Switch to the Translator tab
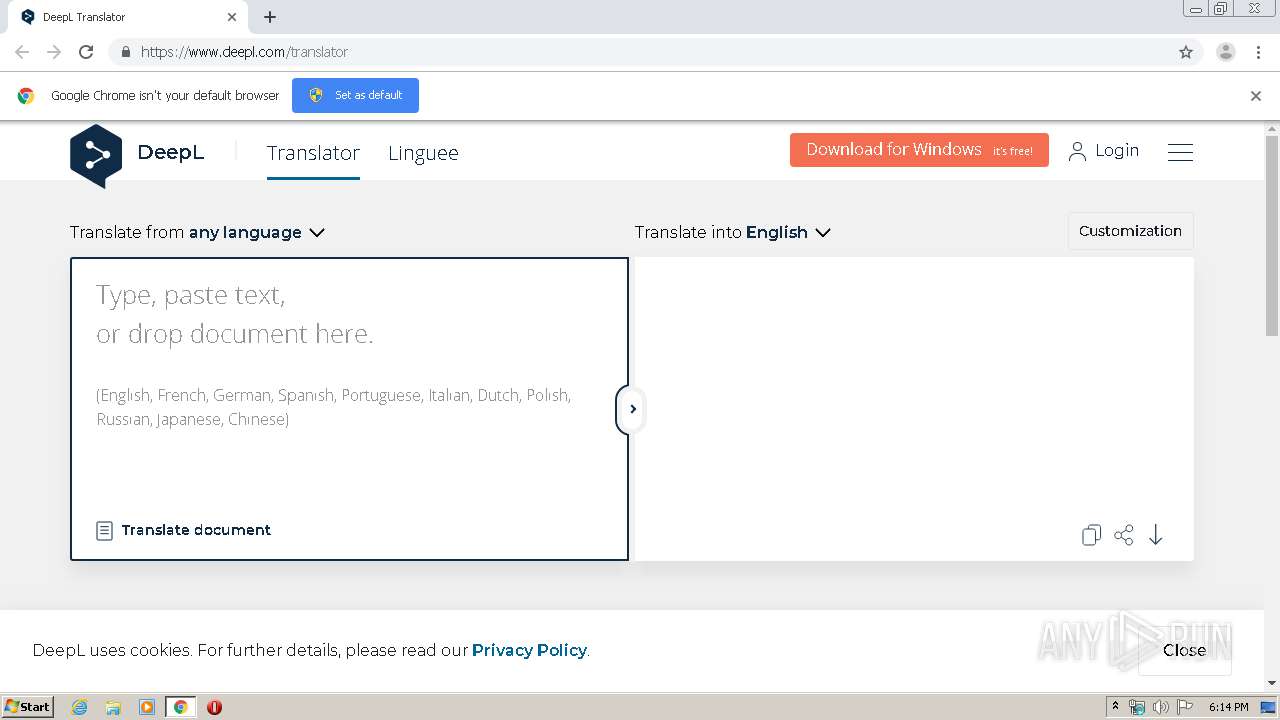 tap(313, 153)
